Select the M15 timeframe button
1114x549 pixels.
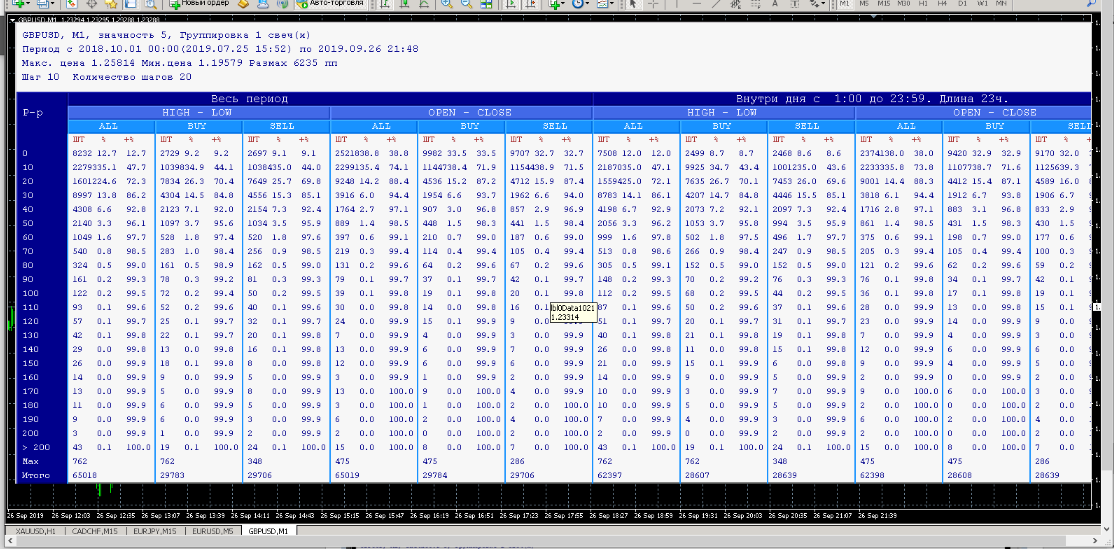coord(883,4)
